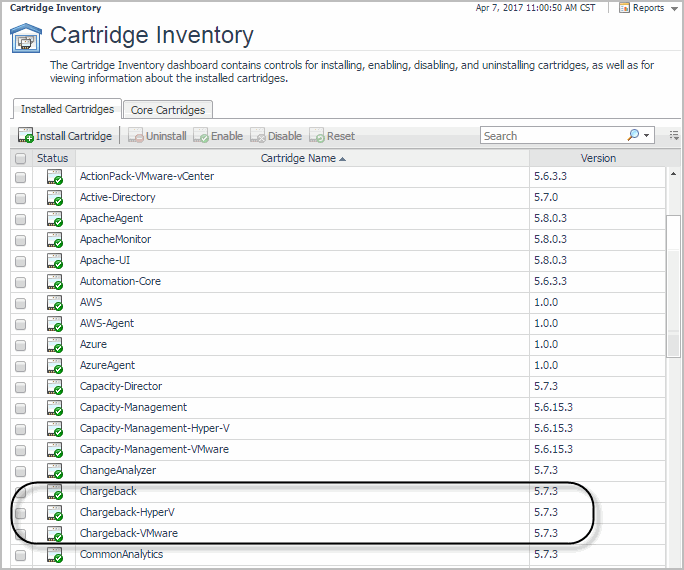This screenshot has height=570, width=684.
Task: Click the Reset cartridge button
Action: pos(332,136)
